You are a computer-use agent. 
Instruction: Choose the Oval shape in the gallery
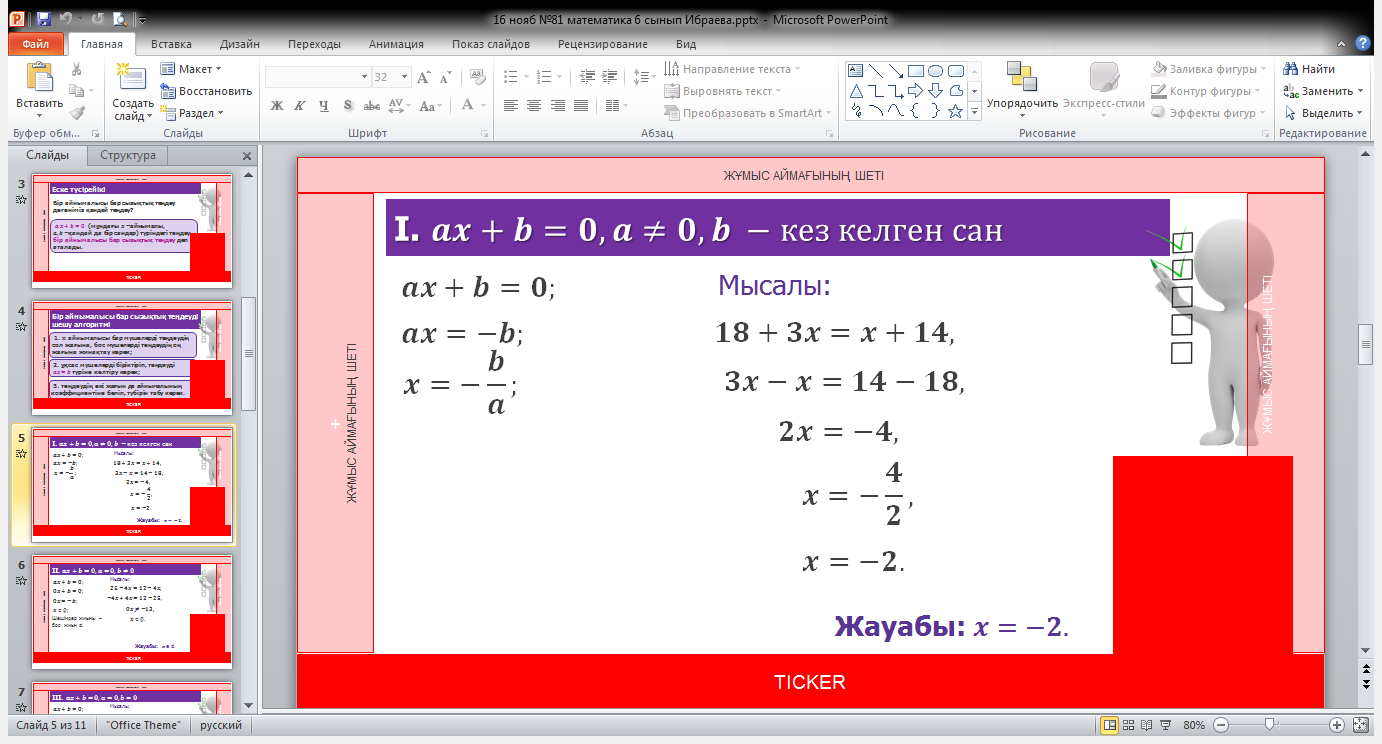point(935,71)
